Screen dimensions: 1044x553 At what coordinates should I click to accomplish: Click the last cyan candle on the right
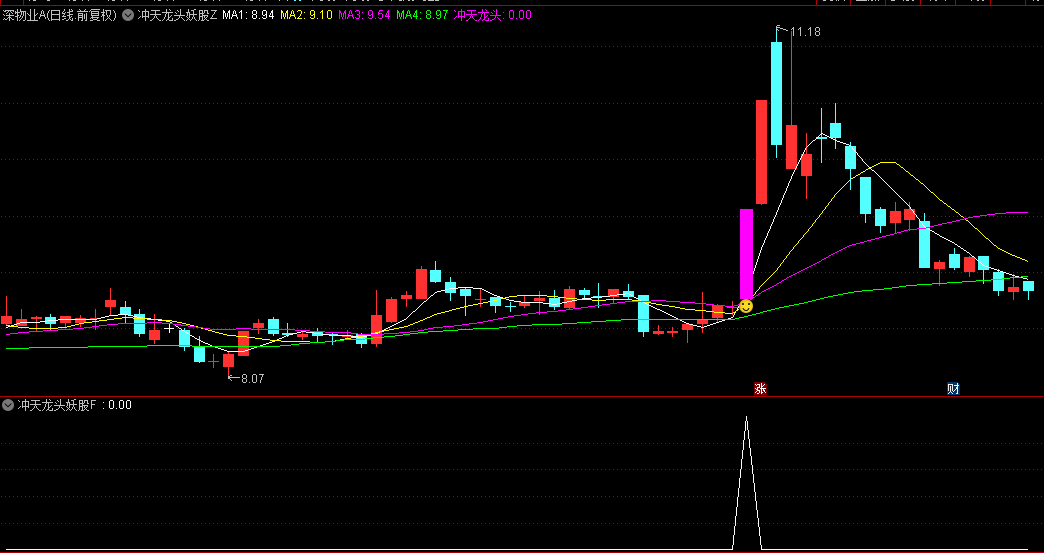point(1029,286)
